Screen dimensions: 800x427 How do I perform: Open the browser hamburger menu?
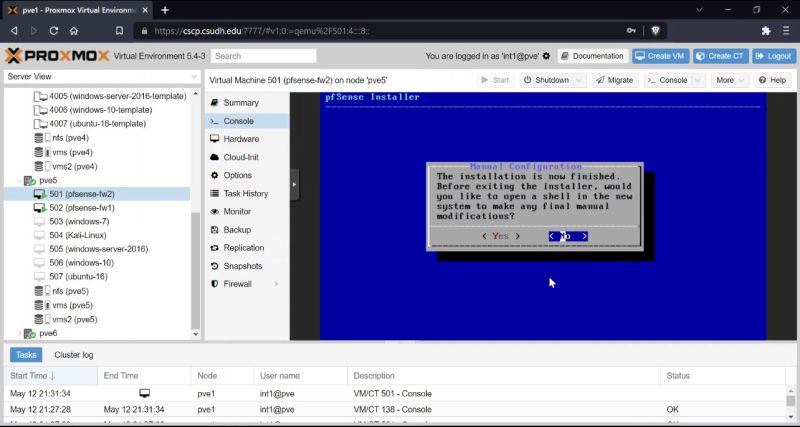click(786, 31)
